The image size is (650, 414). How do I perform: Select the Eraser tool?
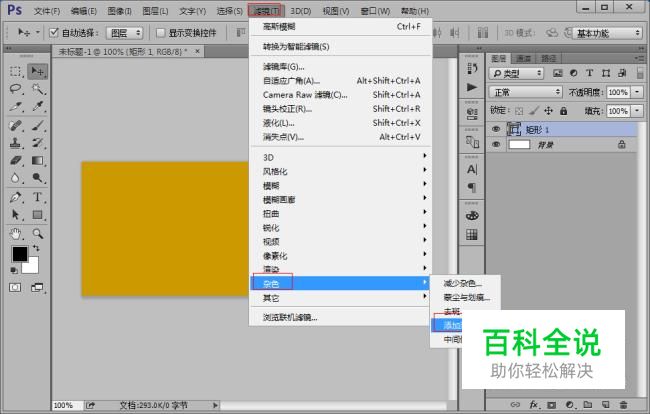point(15,160)
